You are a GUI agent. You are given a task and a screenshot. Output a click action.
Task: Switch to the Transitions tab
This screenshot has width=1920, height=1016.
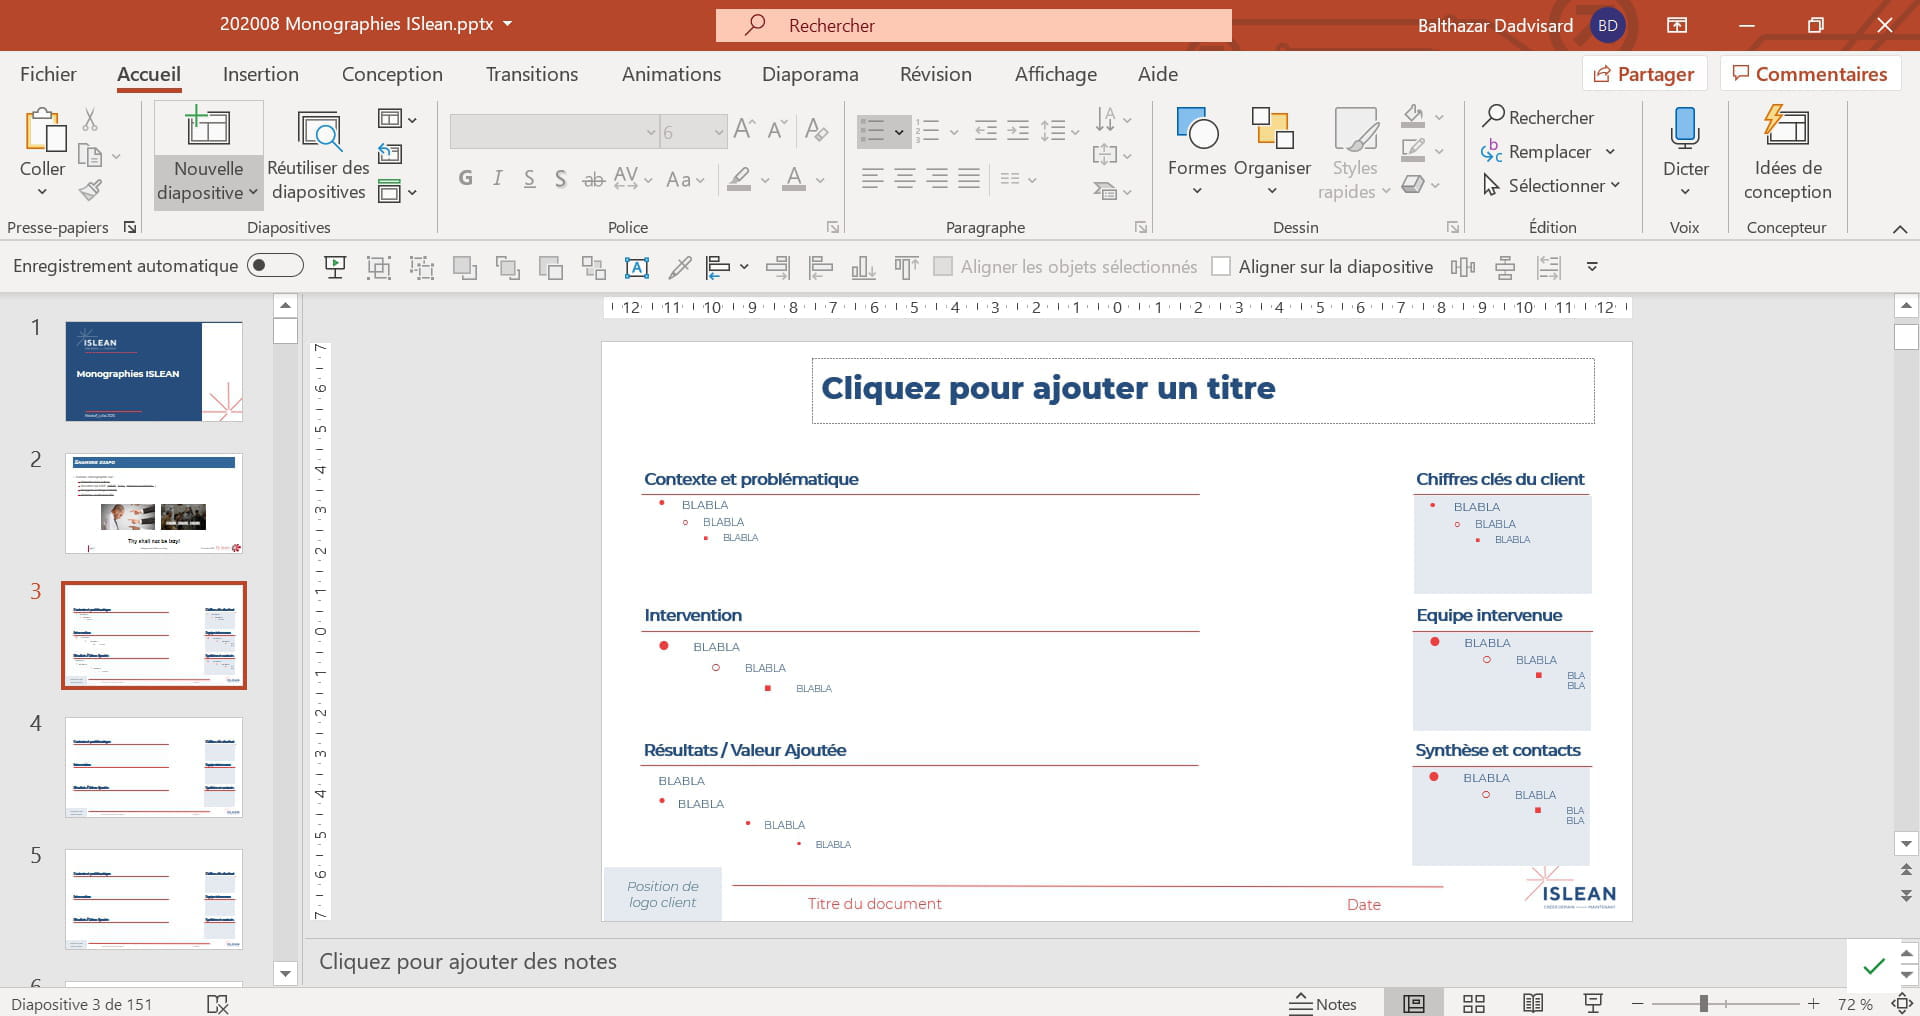(532, 74)
